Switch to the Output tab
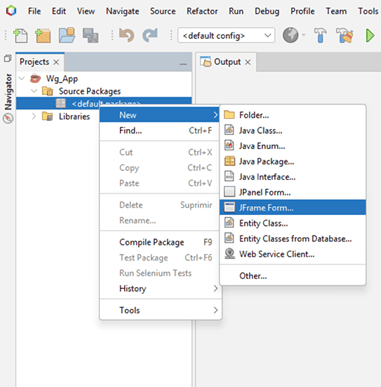 (227, 62)
